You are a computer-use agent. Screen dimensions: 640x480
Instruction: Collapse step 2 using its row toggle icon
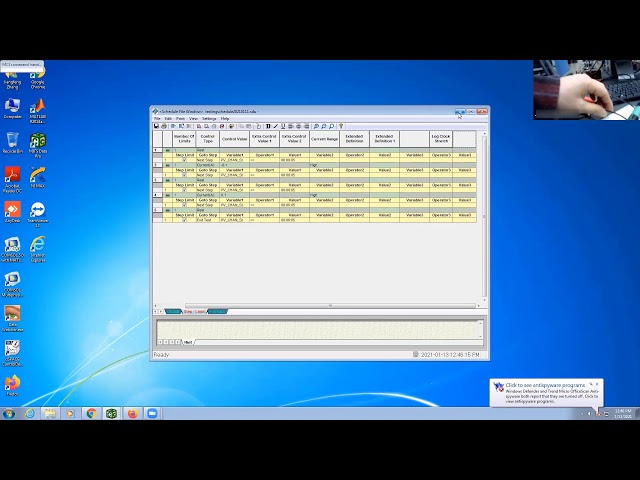coord(167,165)
